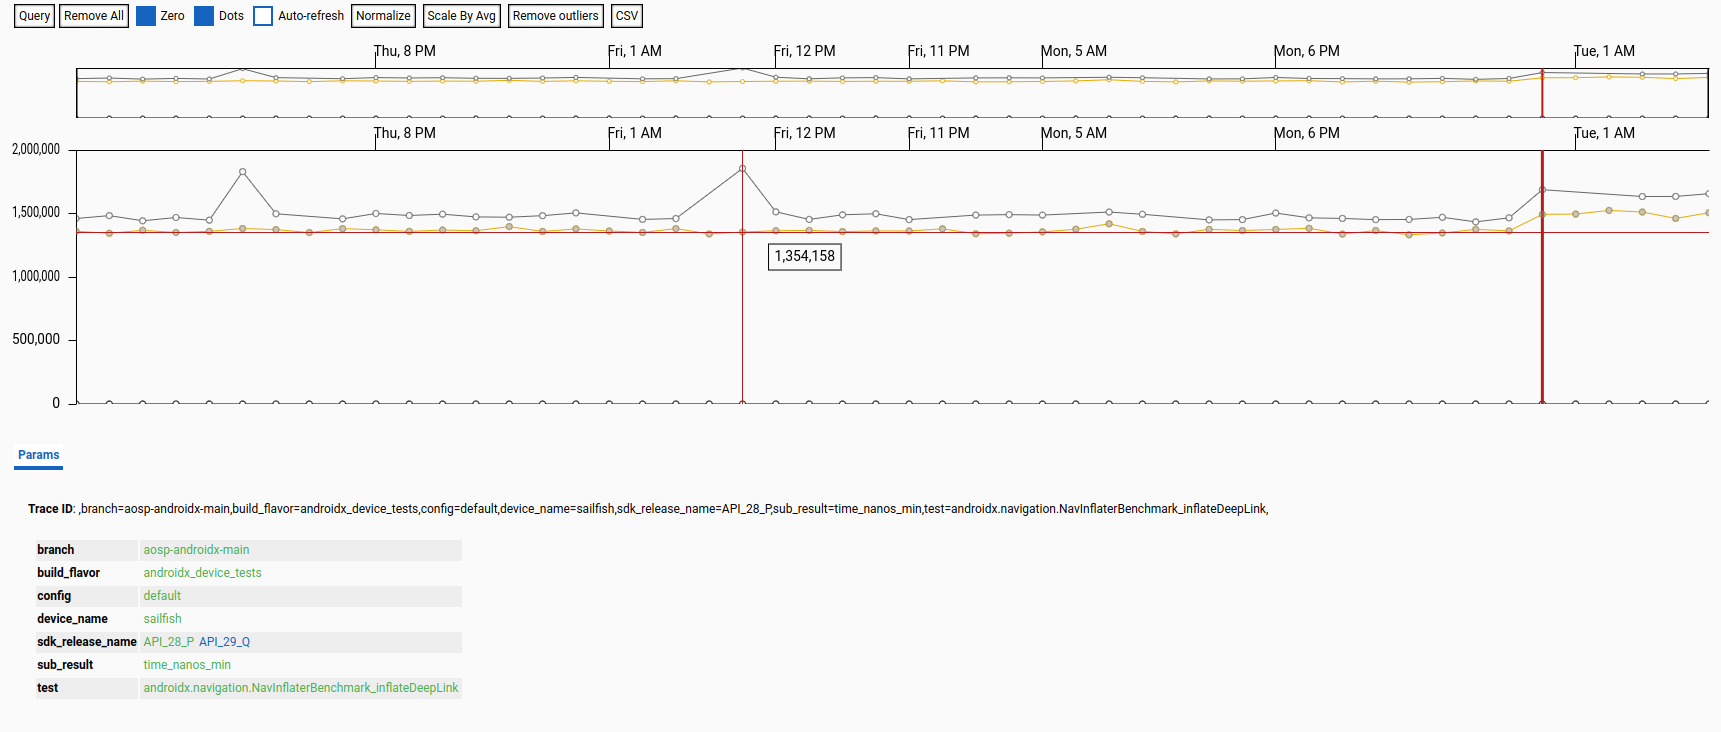Screen dimensions: 1721x732
Task: Toggle the Zero checkbox
Action: (146, 16)
